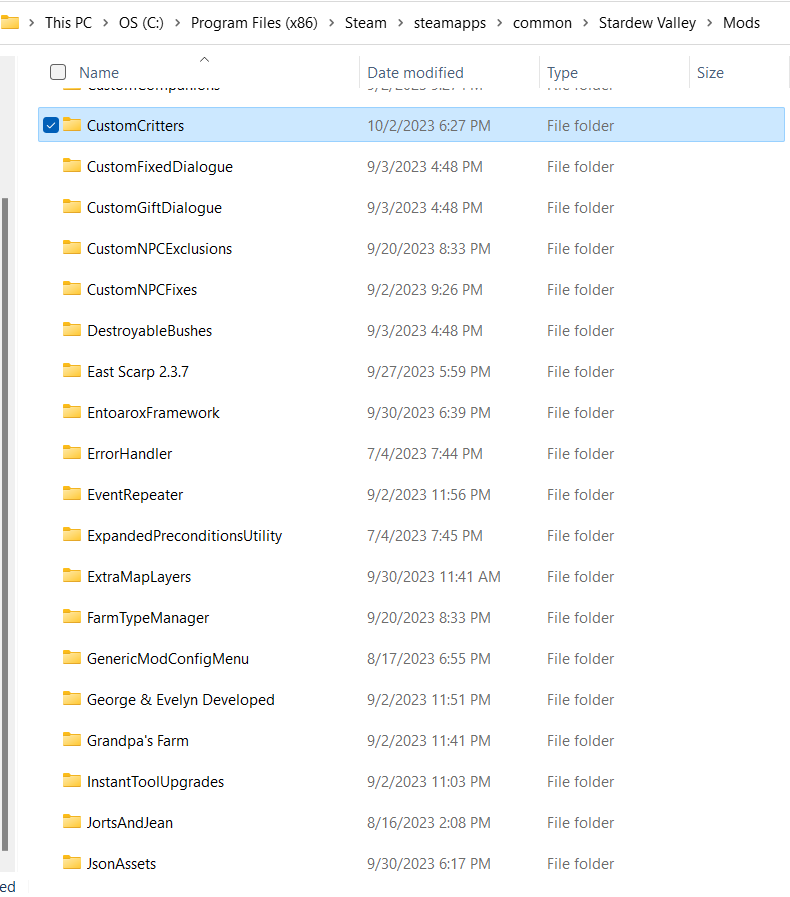
Task: Click the JortsAndJean folder icon
Action: [x=71, y=822]
